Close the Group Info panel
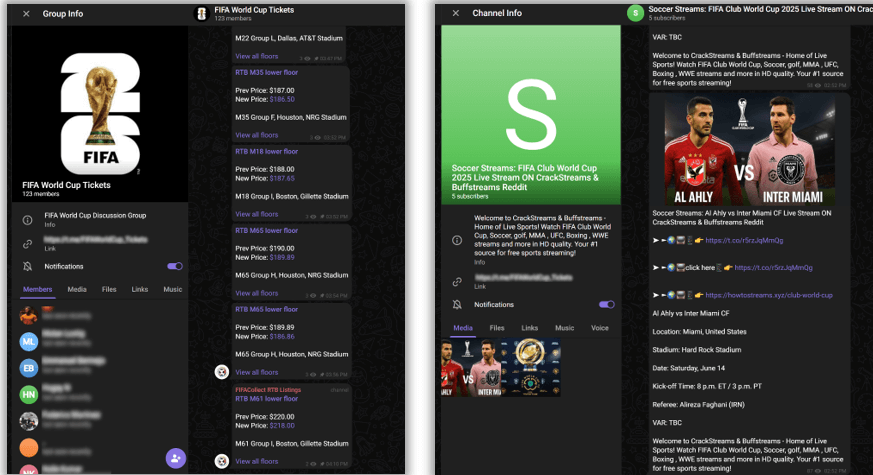873x475 pixels. (x=26, y=14)
